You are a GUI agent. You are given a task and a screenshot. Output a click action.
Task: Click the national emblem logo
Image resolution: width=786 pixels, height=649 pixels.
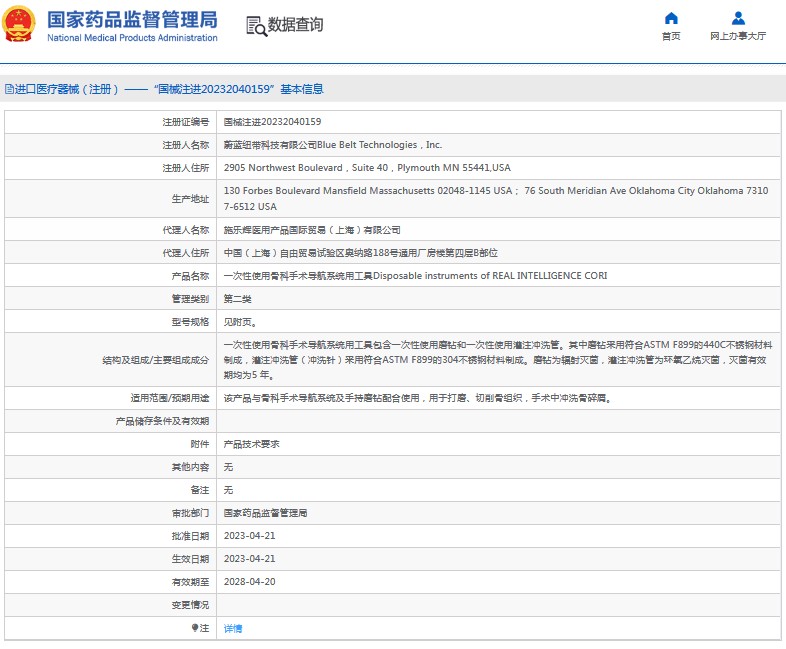pos(19,25)
